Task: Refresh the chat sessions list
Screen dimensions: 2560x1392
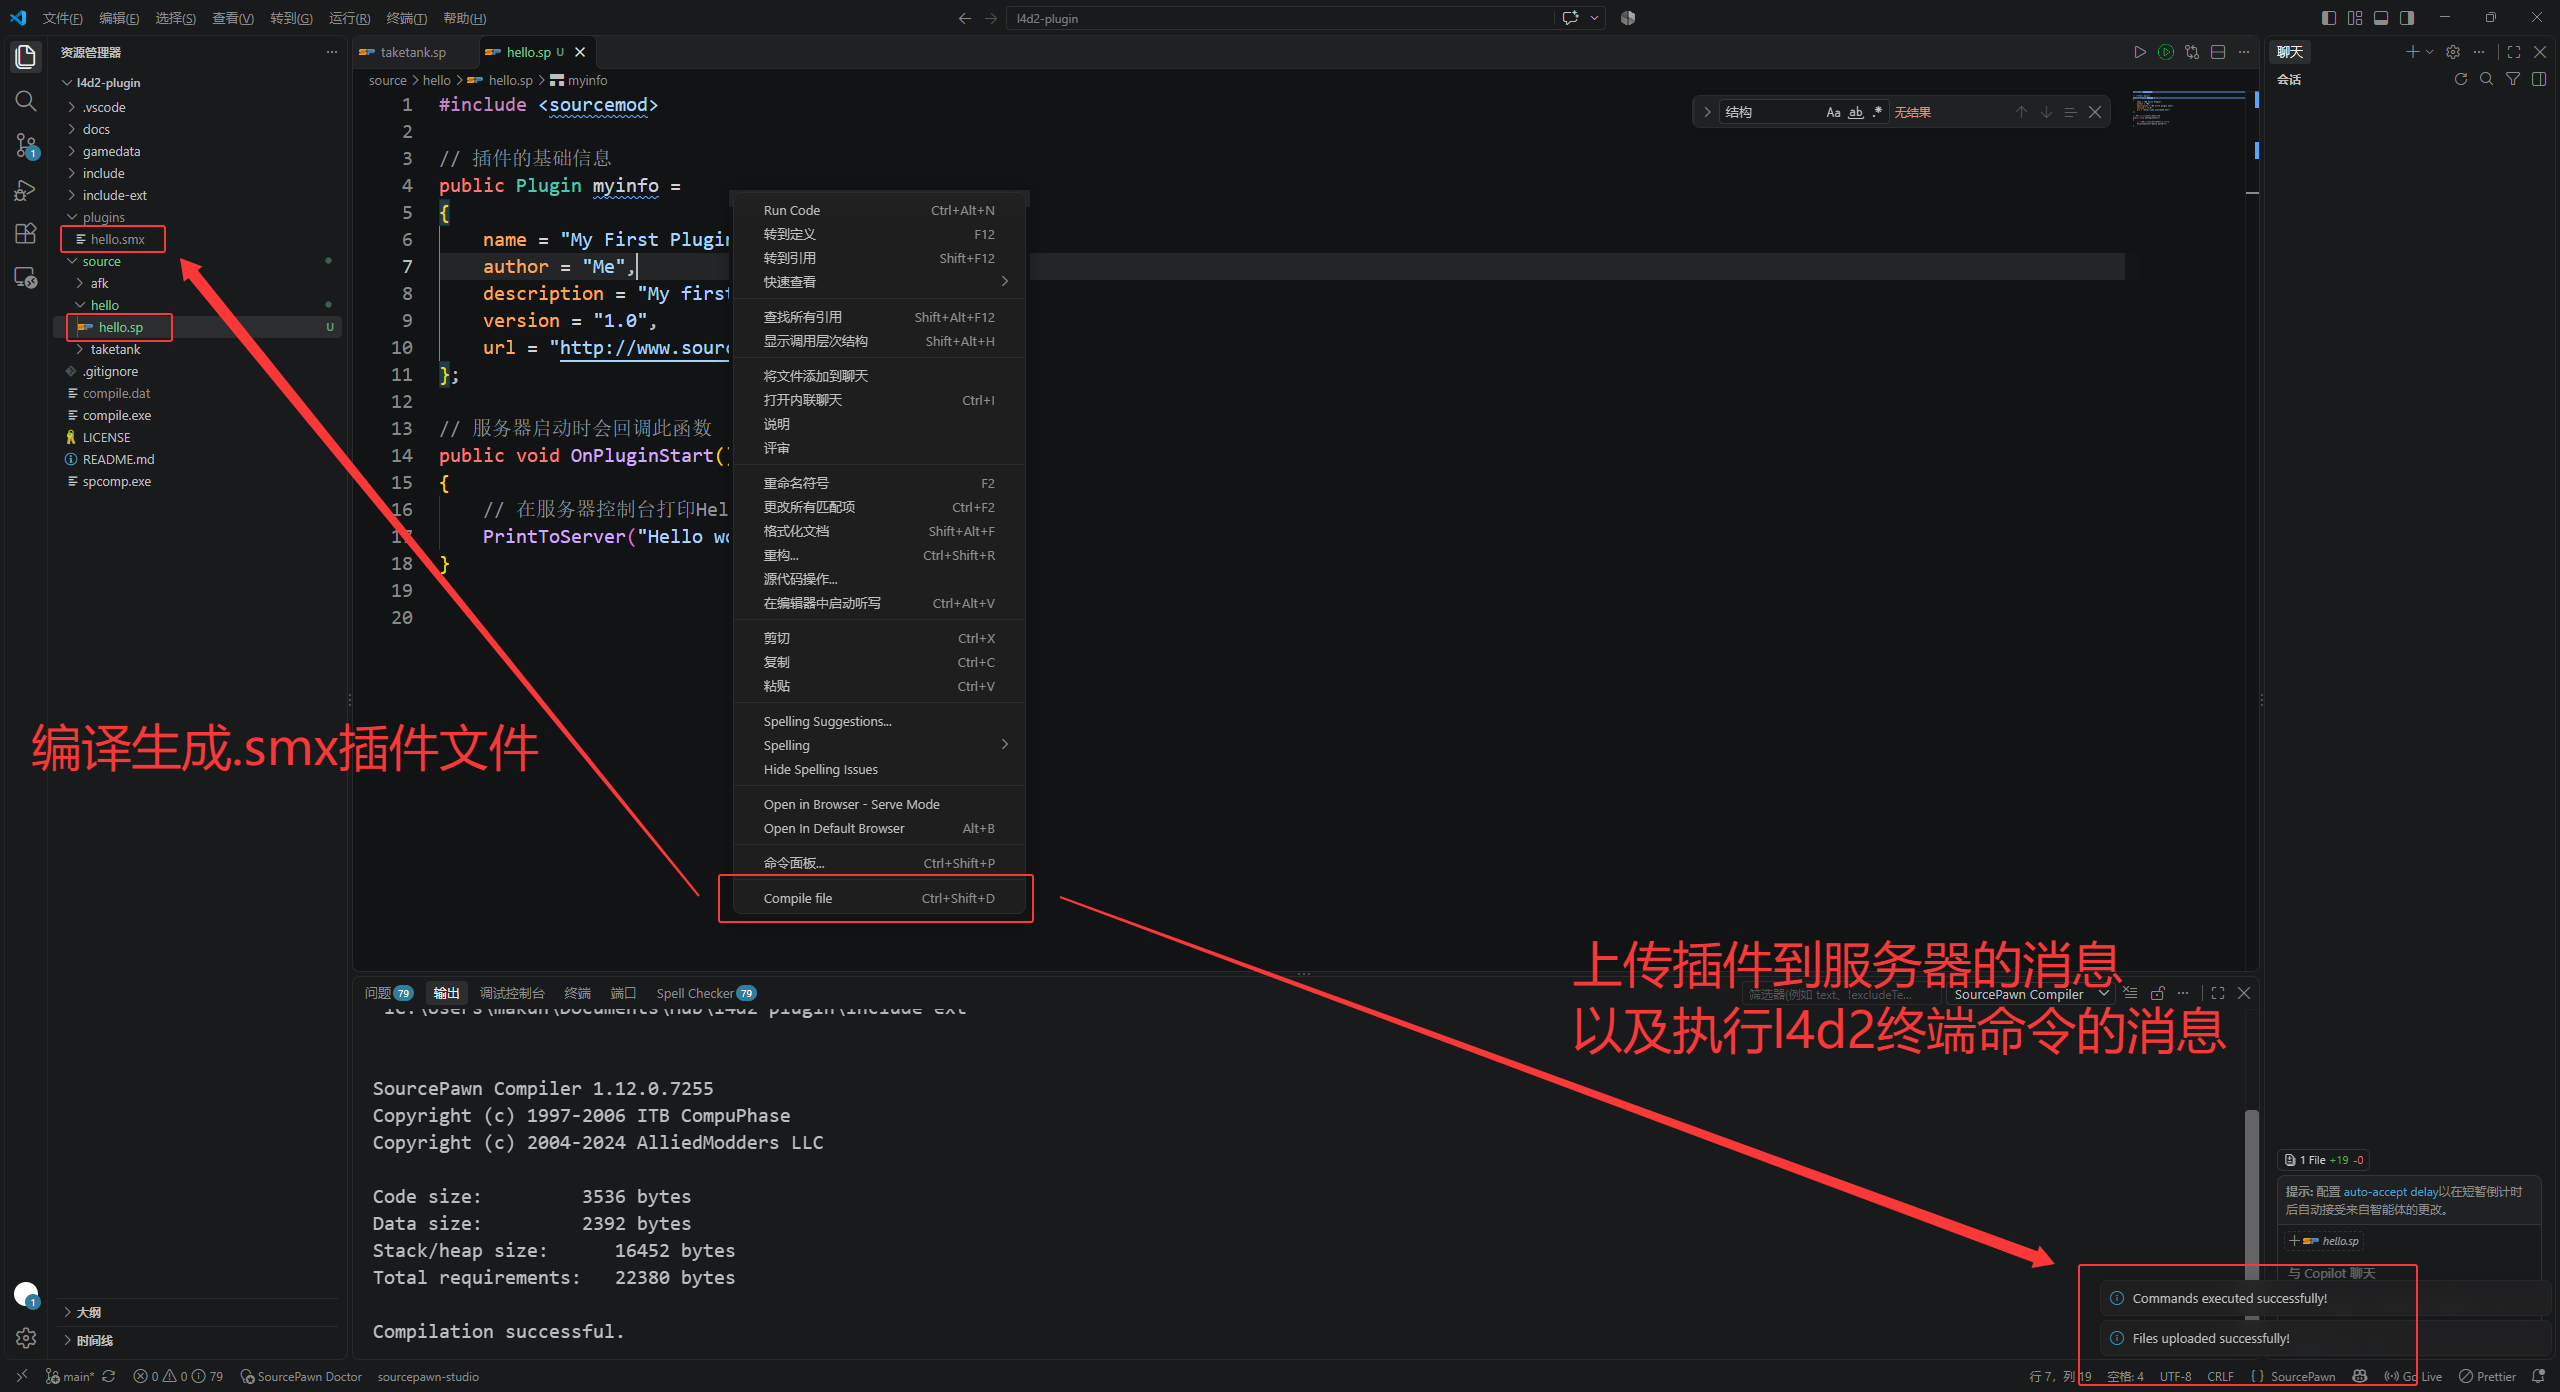Action: 2461,79
